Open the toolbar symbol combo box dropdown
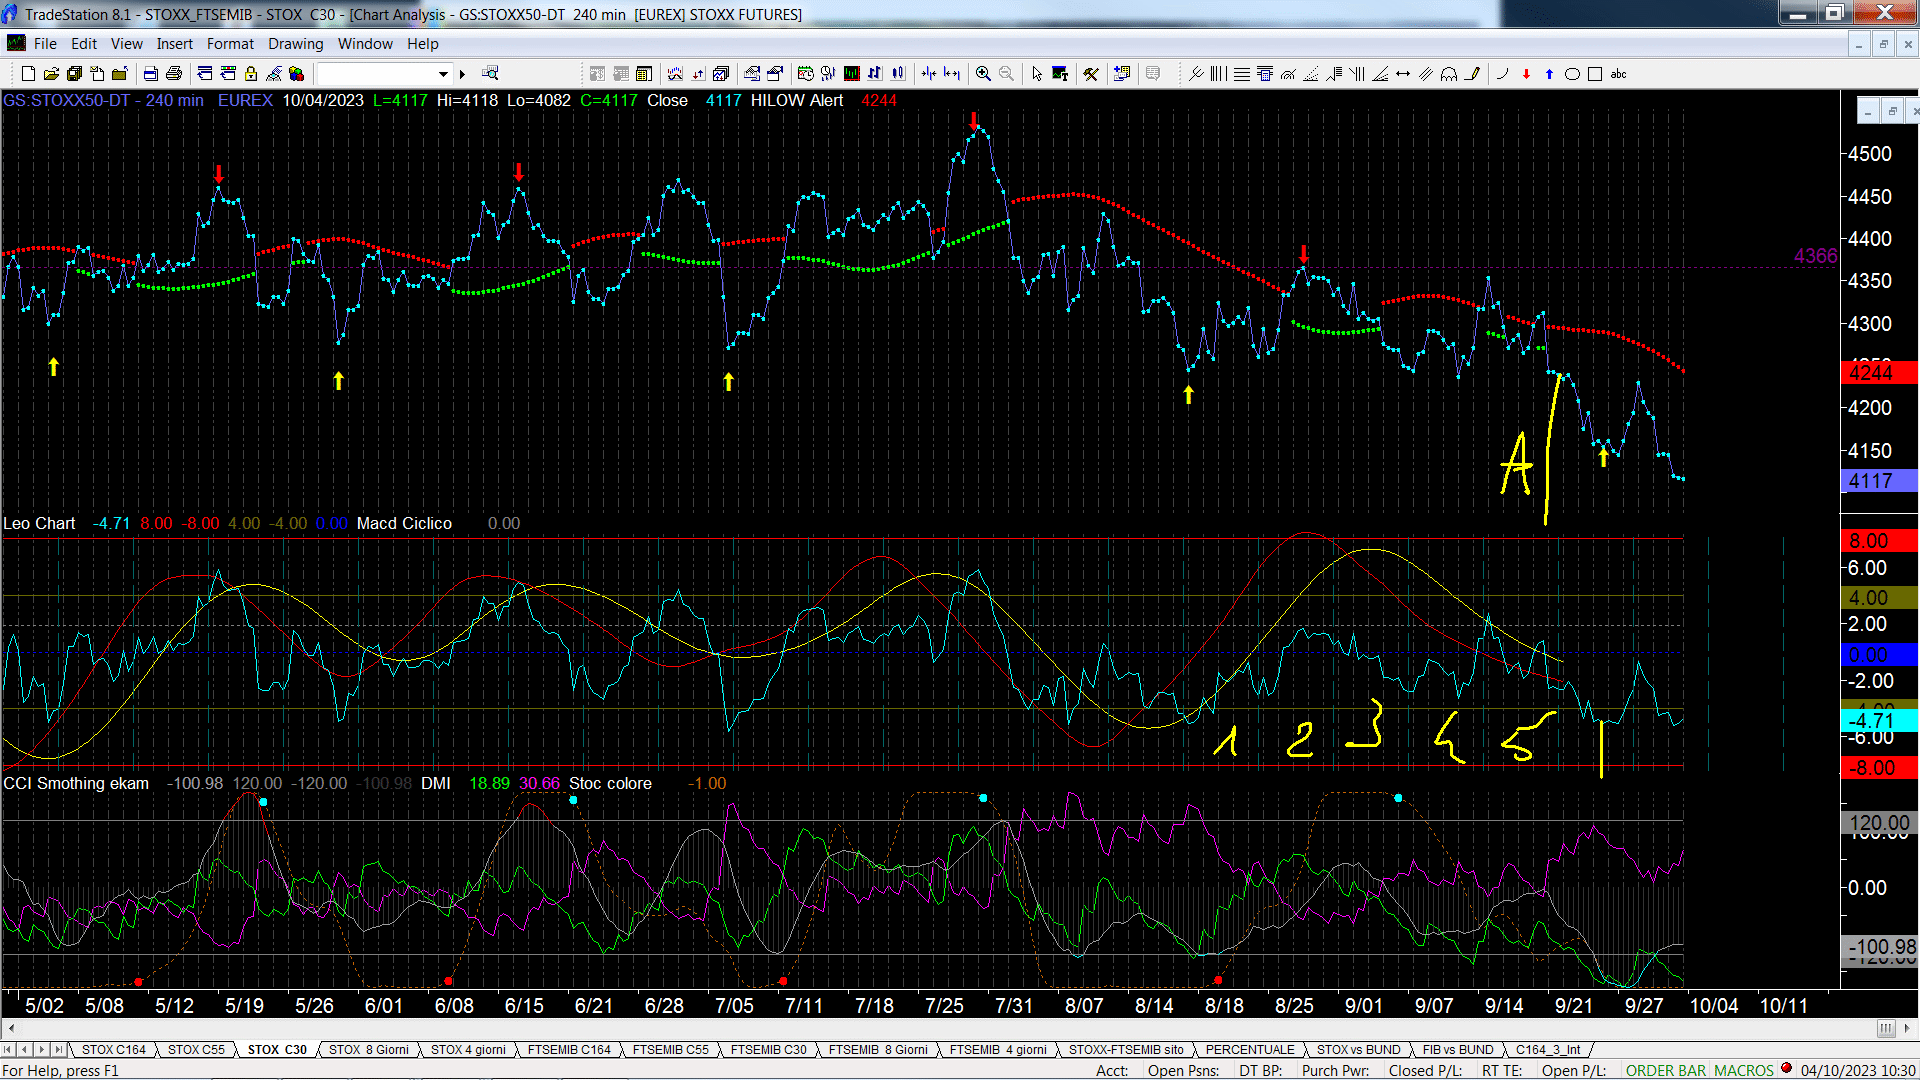Viewport: 1920px width, 1080px height. coord(443,74)
